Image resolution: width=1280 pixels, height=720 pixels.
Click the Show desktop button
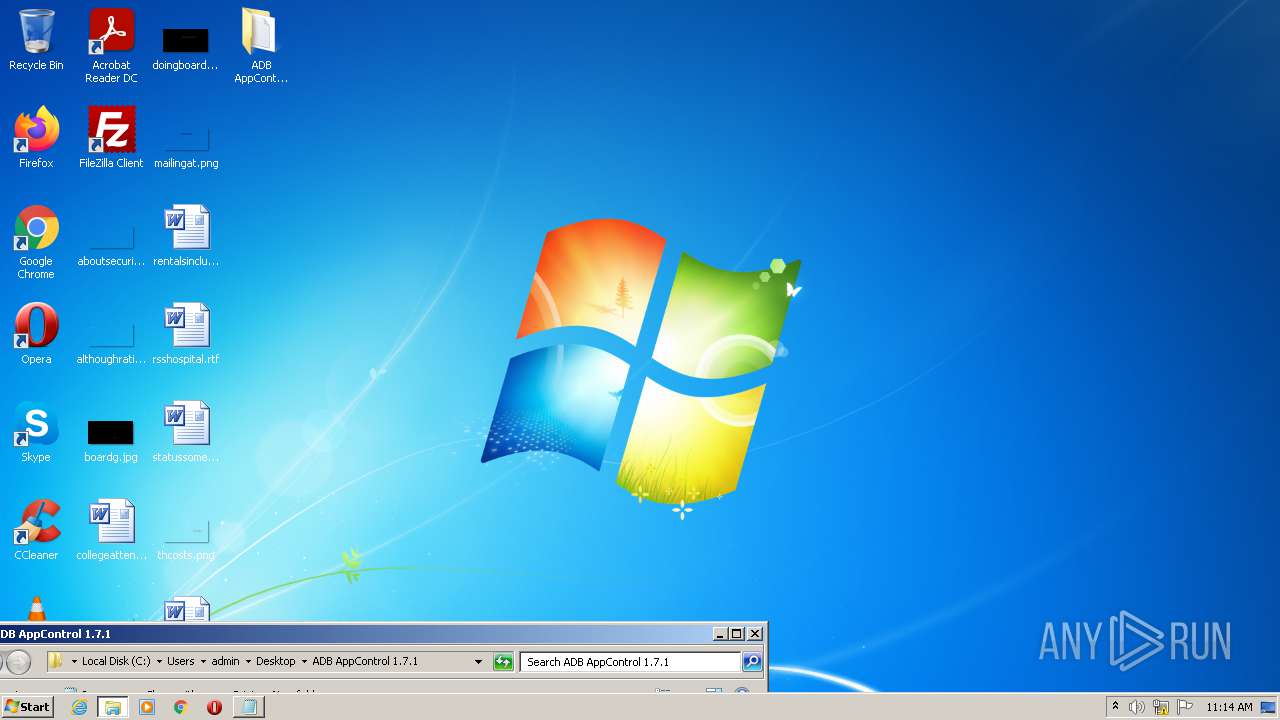[x=1269, y=707]
